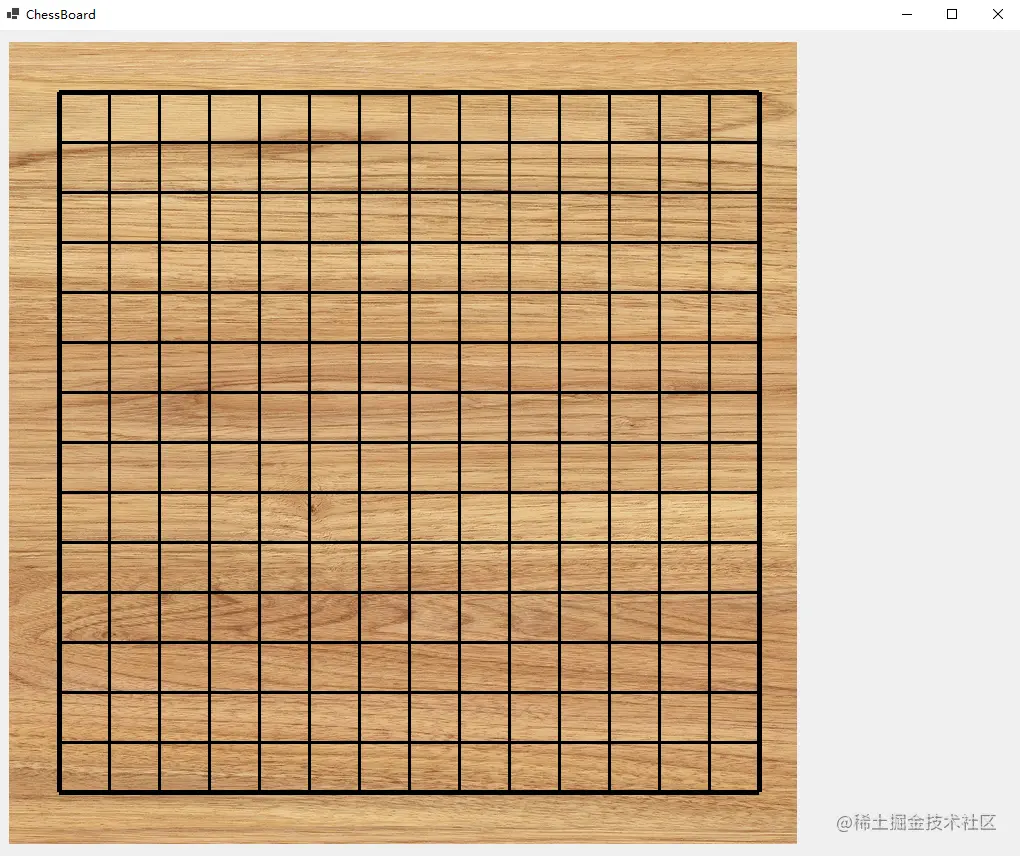
Task: Click the midpoint of the grid's top edge
Action: pos(410,92)
